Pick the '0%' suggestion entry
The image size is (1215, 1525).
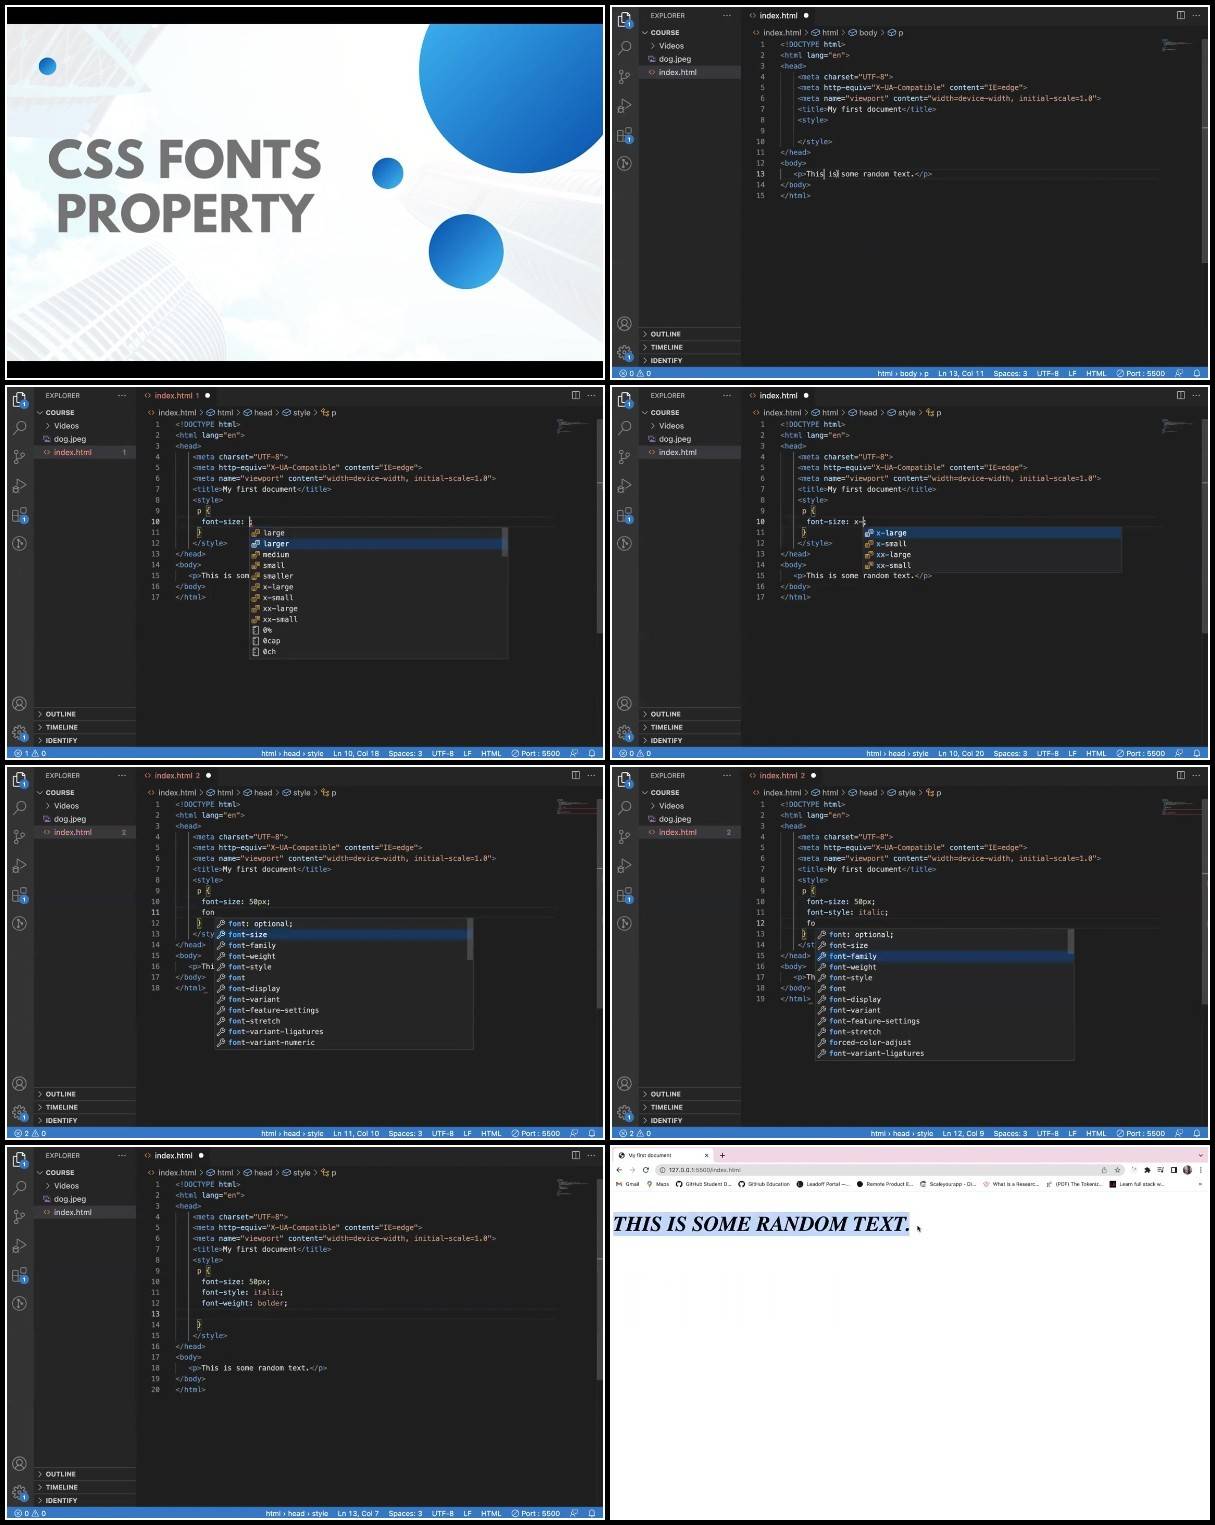(x=378, y=630)
